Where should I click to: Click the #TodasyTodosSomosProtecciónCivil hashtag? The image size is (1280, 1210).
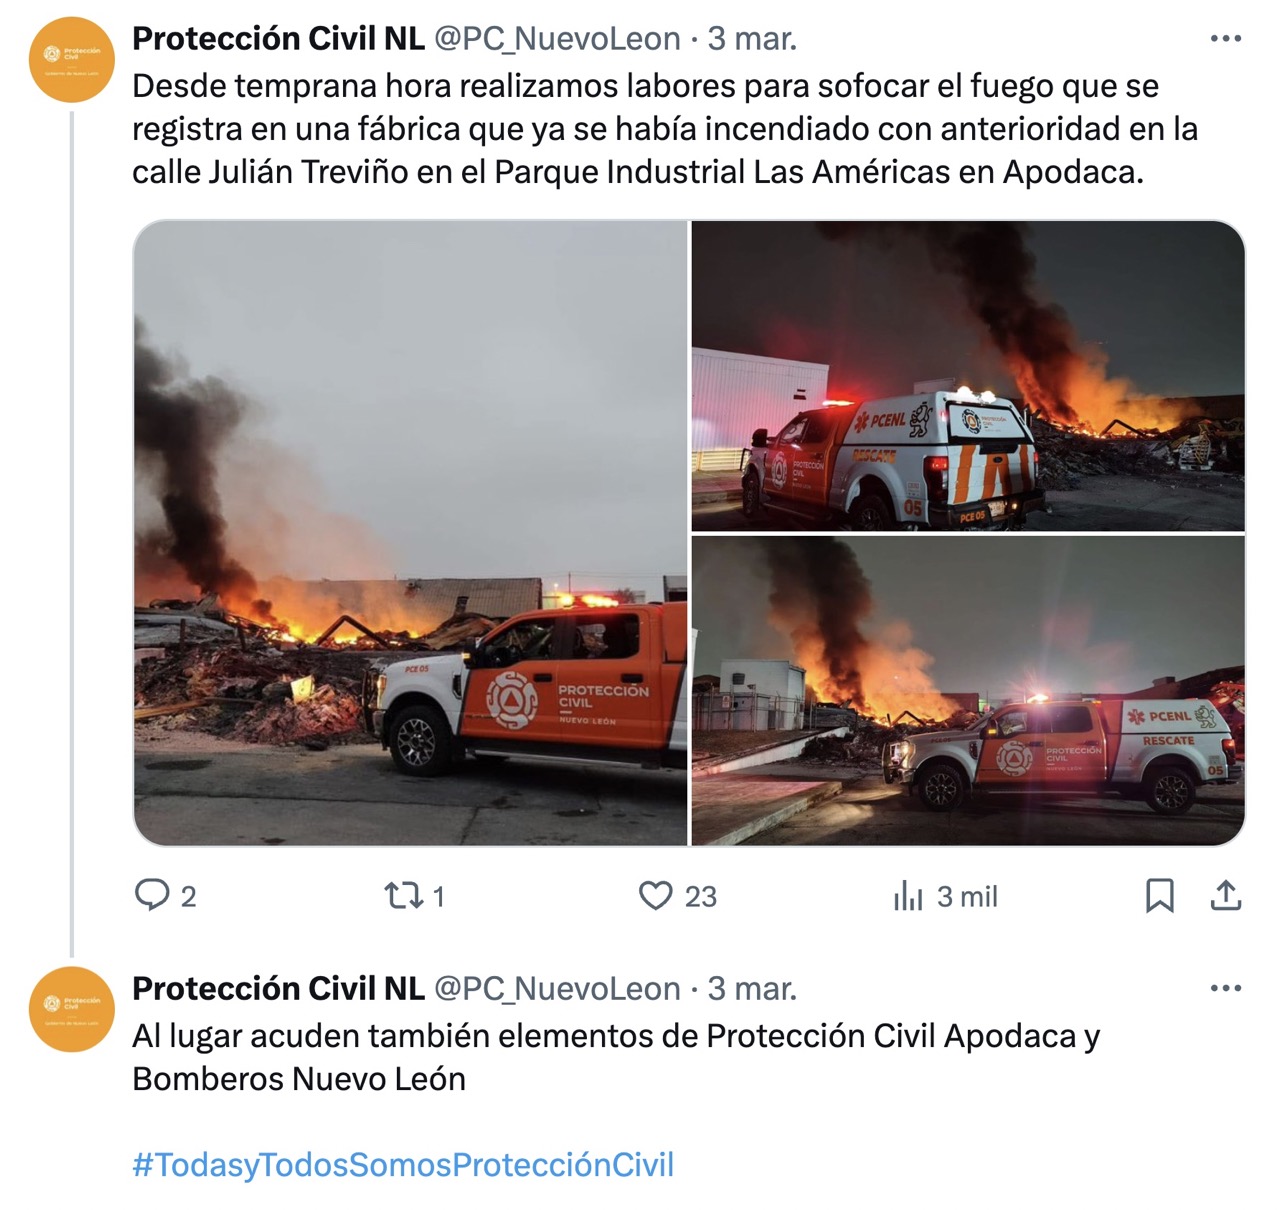tap(403, 1165)
